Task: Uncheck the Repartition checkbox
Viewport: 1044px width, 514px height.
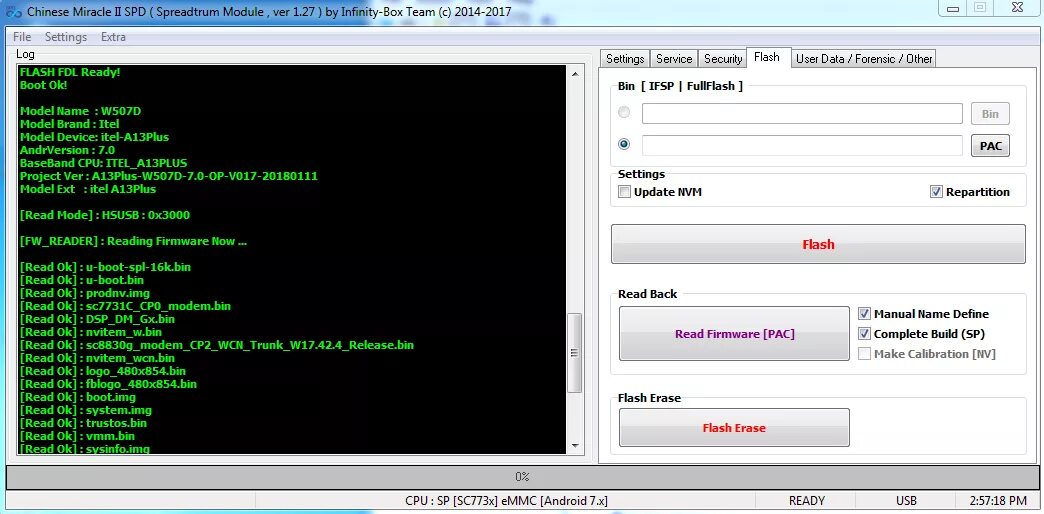Action: tap(936, 192)
